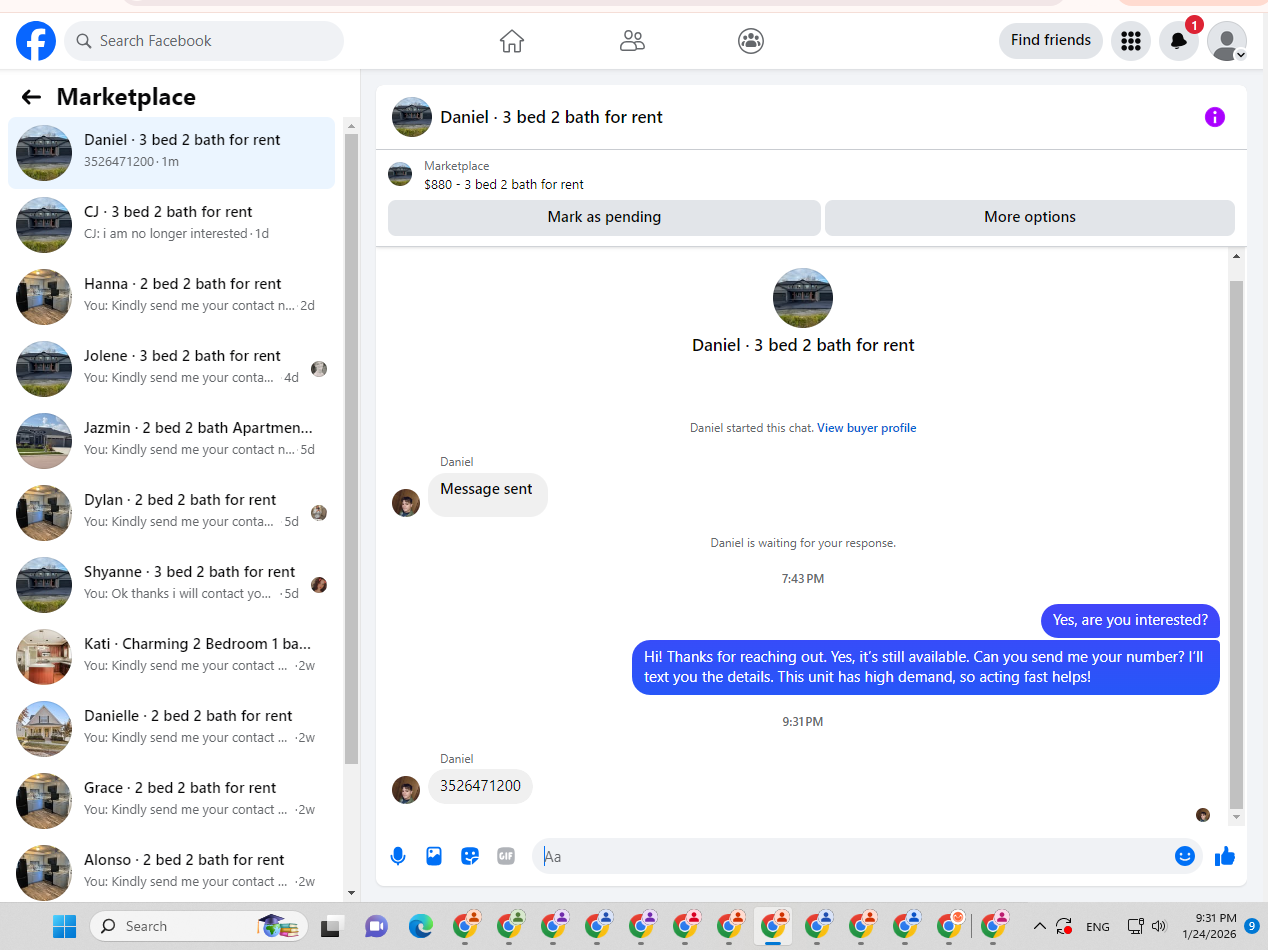
Task: Click the ENG language indicator
Action: [x=1098, y=927]
